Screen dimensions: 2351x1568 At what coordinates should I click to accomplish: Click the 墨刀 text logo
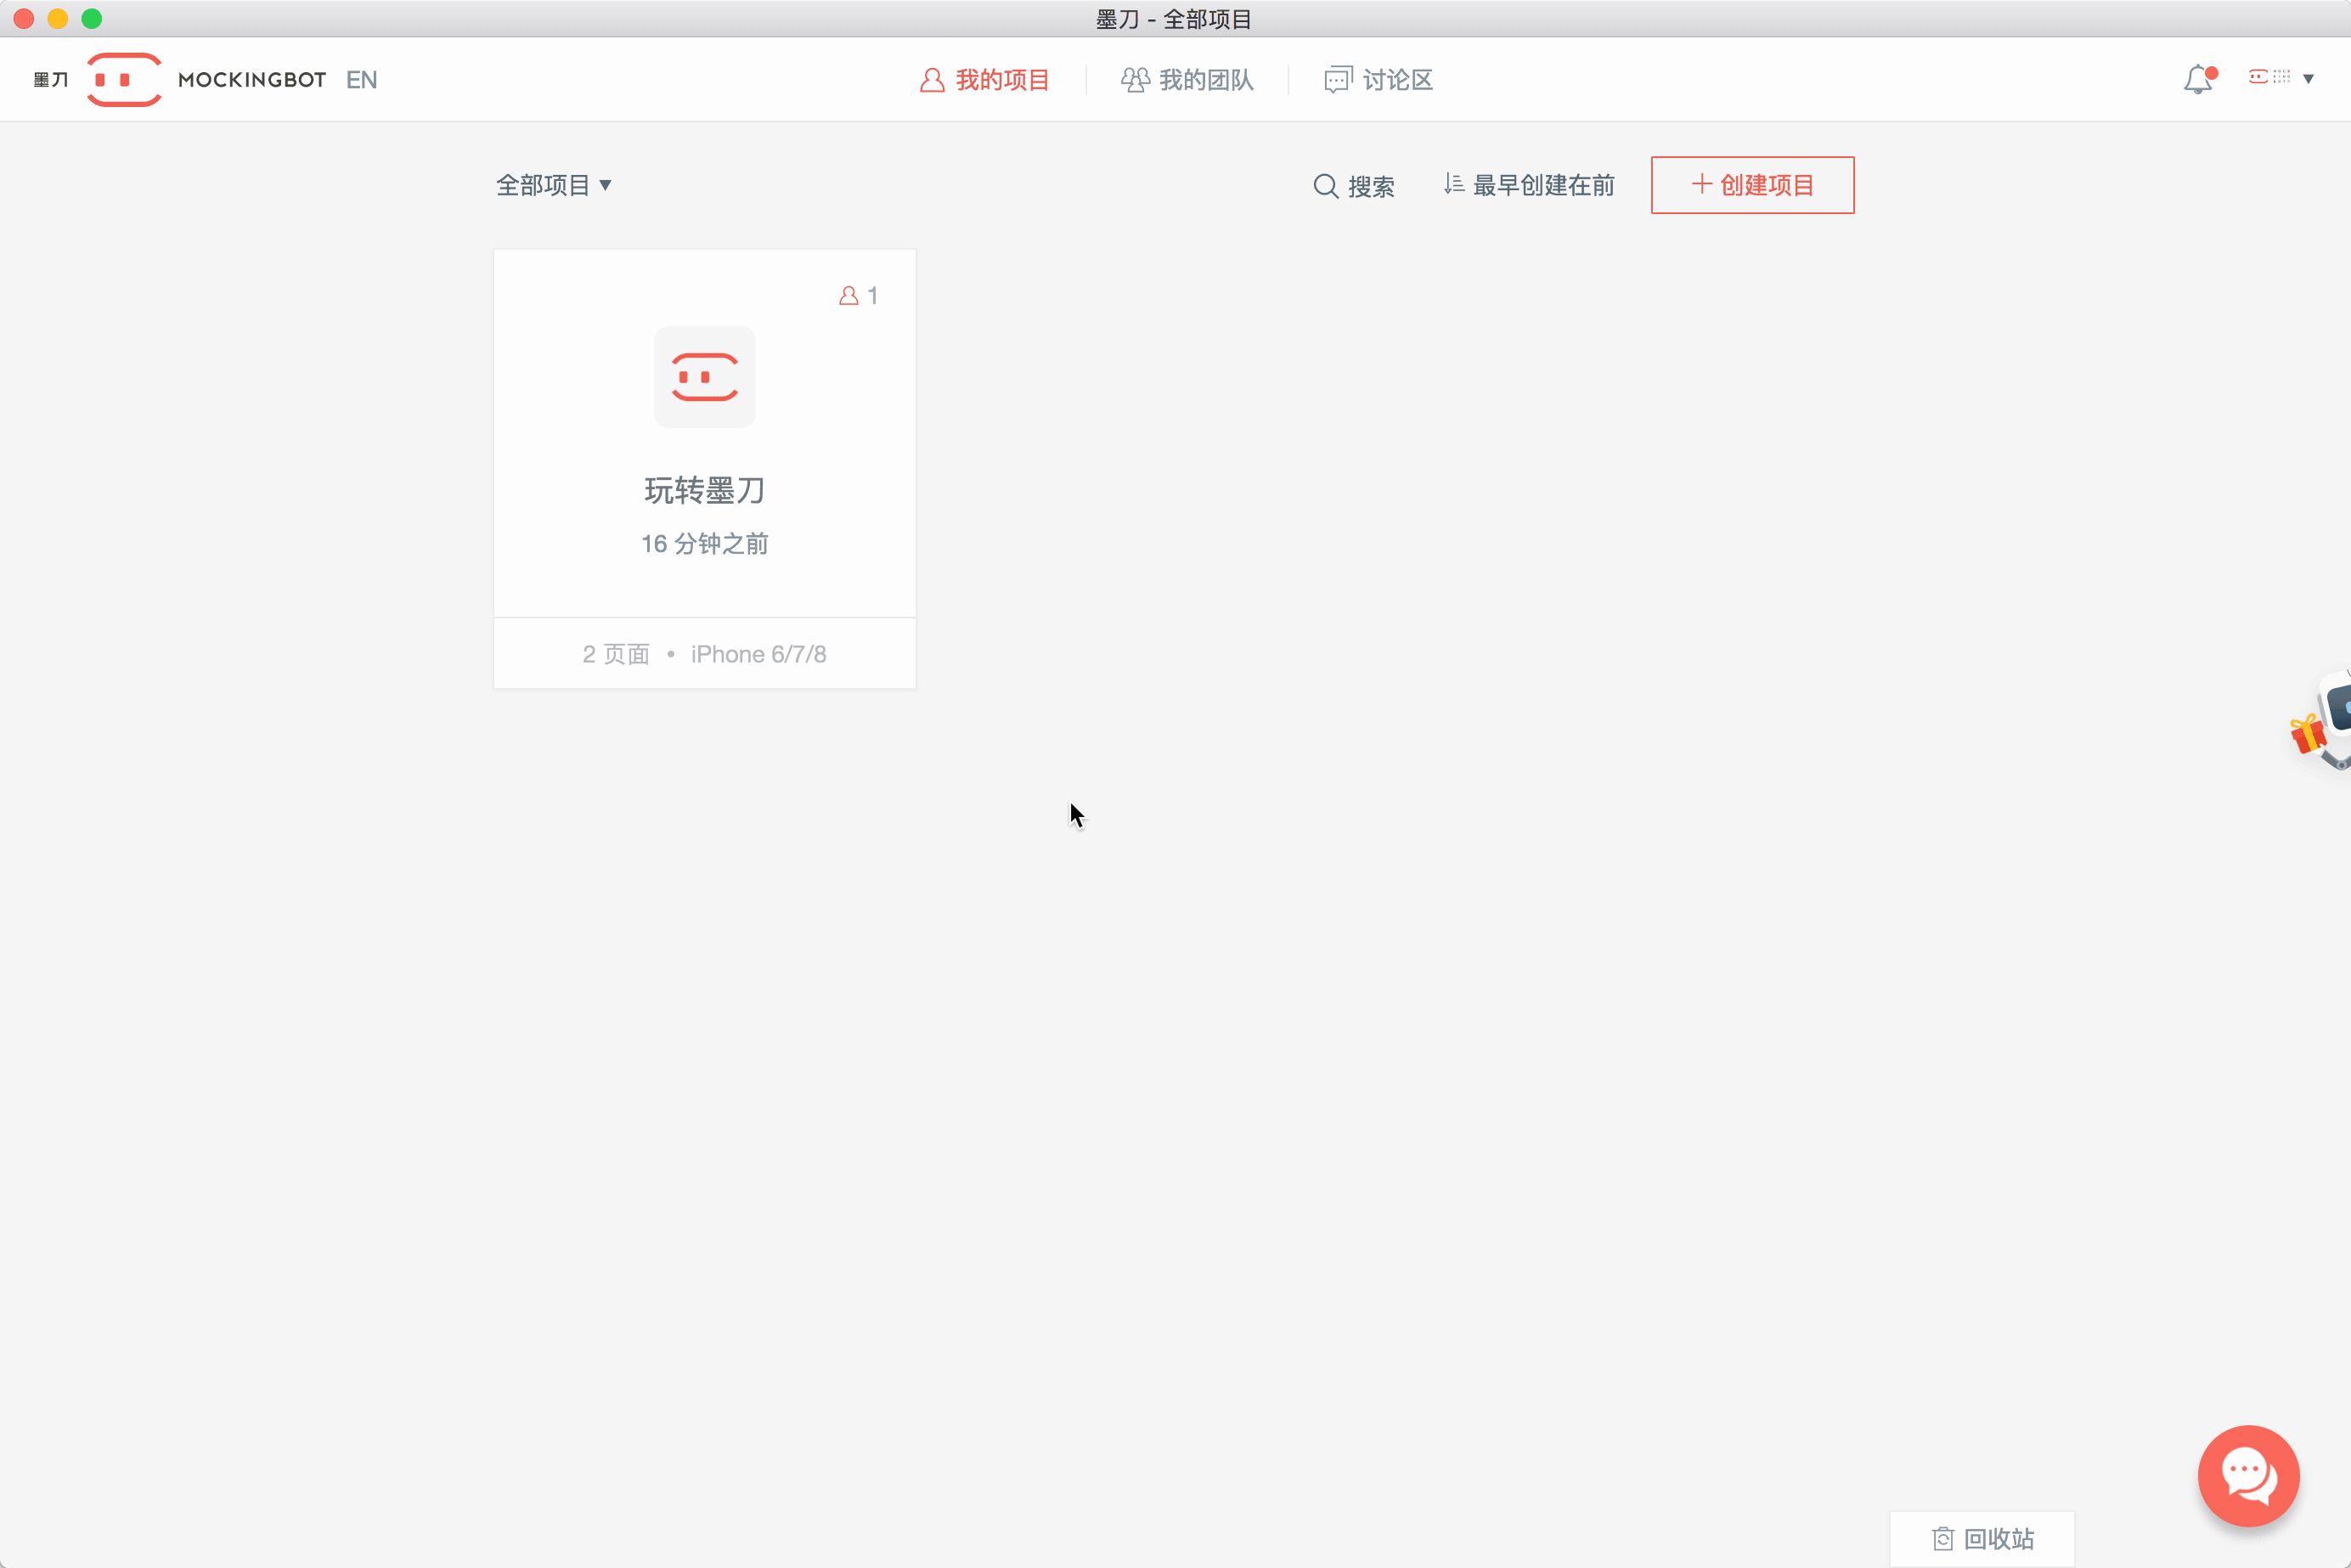51,80
